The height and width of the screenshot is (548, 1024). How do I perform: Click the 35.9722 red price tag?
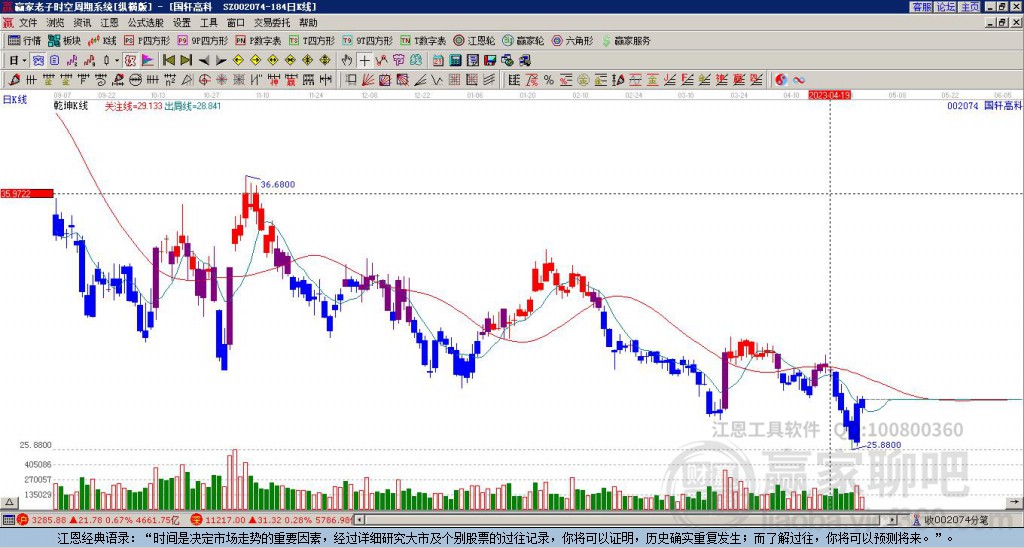pyautogui.click(x=26, y=193)
